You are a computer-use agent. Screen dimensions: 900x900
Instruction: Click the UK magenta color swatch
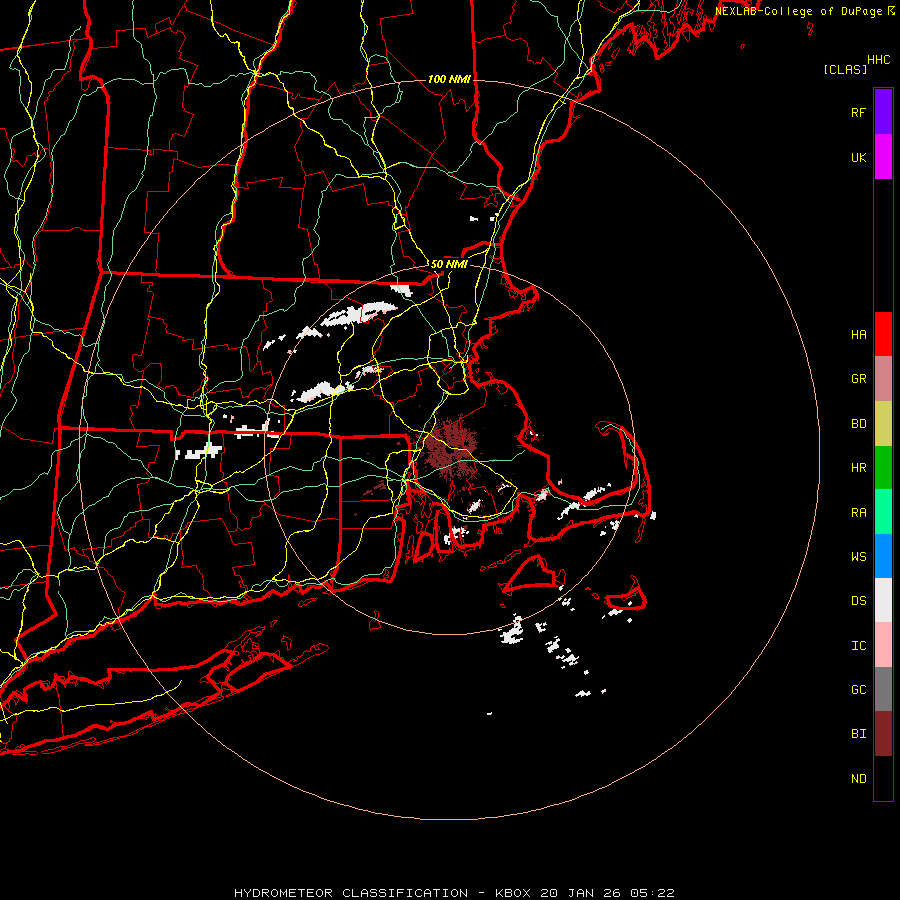(x=883, y=157)
